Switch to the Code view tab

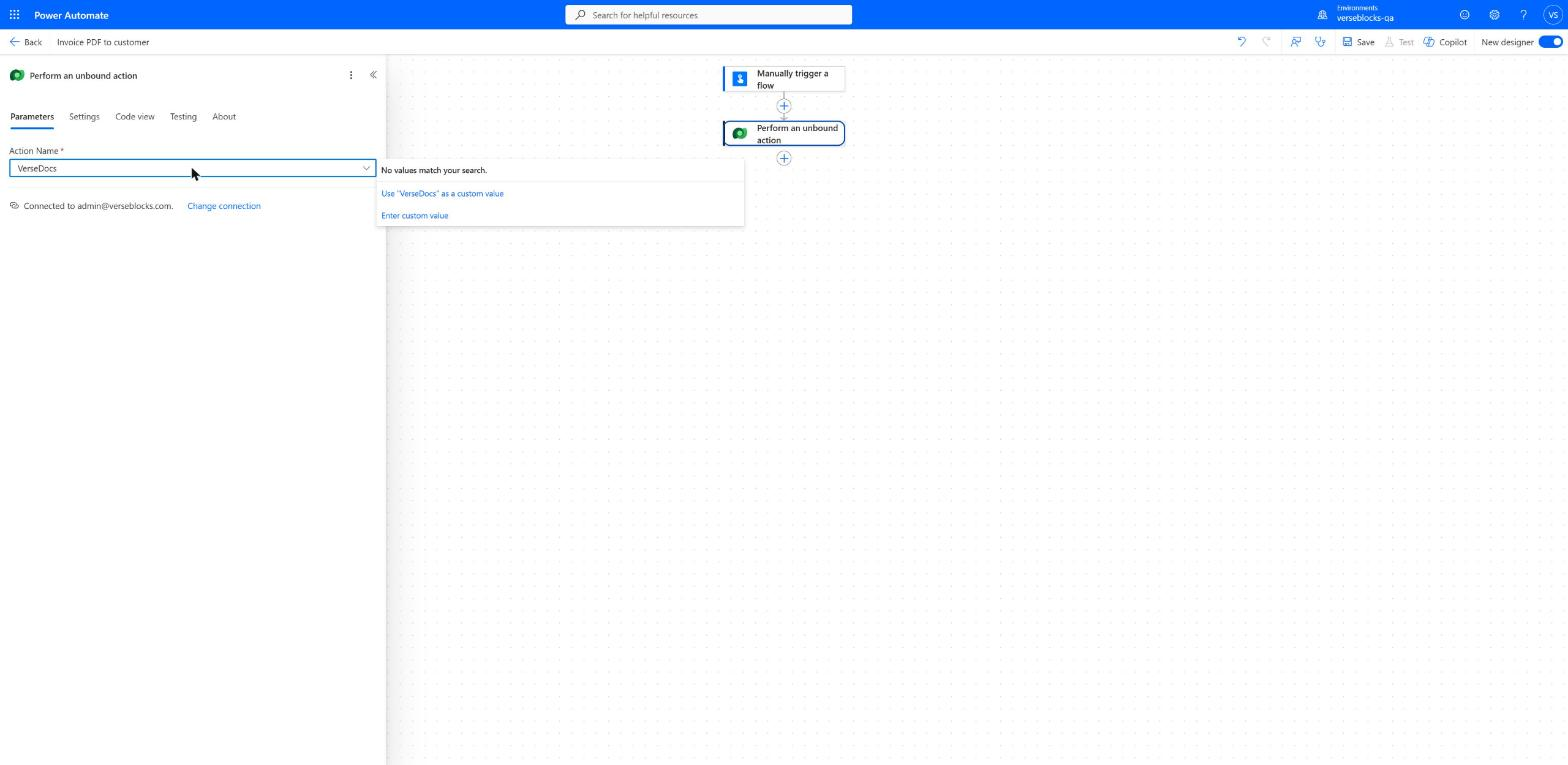click(x=134, y=117)
